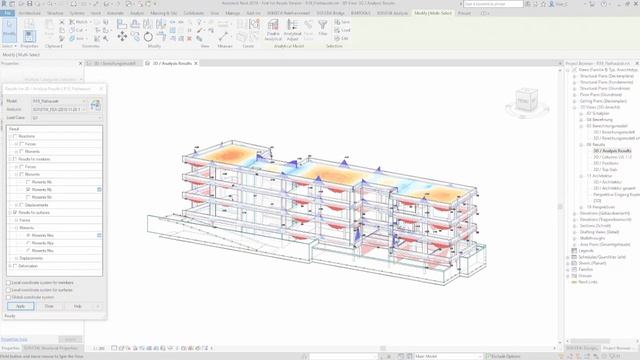Enable Local coordinate system for members
This screenshot has height=360, width=640.
click(8, 282)
